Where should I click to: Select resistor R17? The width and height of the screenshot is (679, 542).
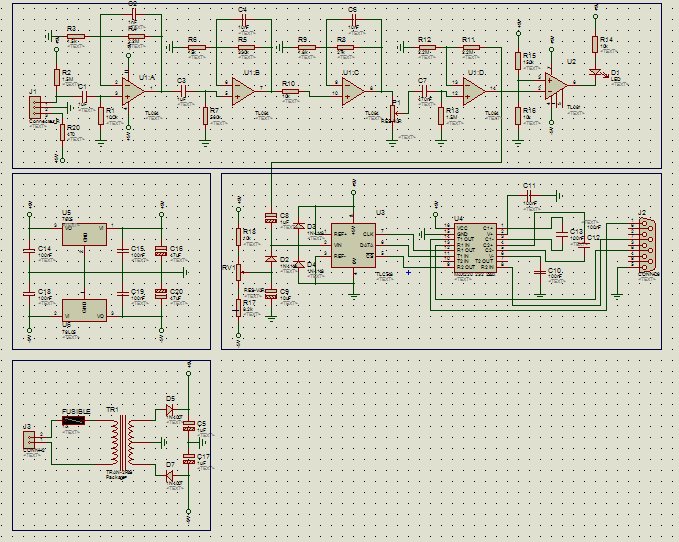point(238,308)
